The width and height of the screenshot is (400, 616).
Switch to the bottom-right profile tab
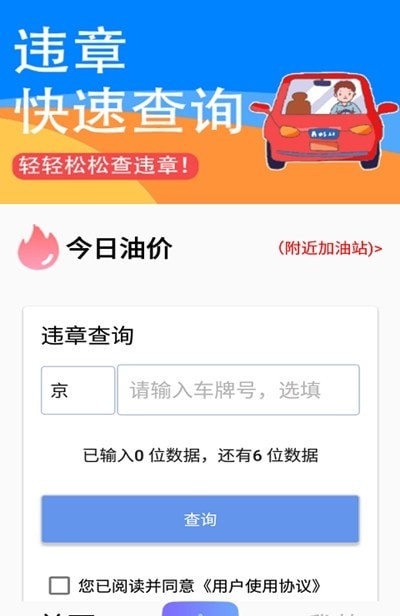point(333,613)
